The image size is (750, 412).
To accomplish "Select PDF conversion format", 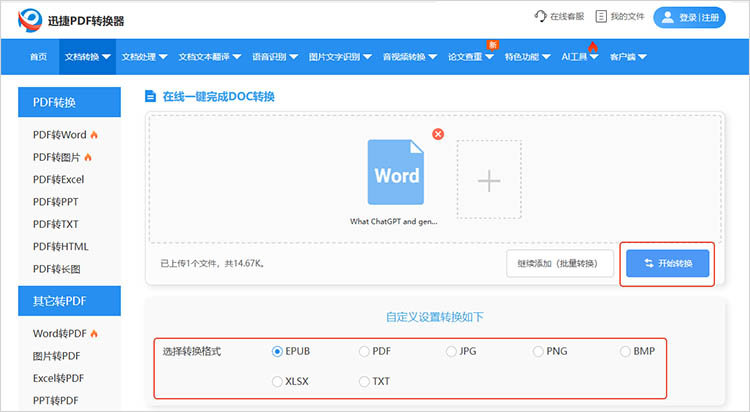I will 364,351.
